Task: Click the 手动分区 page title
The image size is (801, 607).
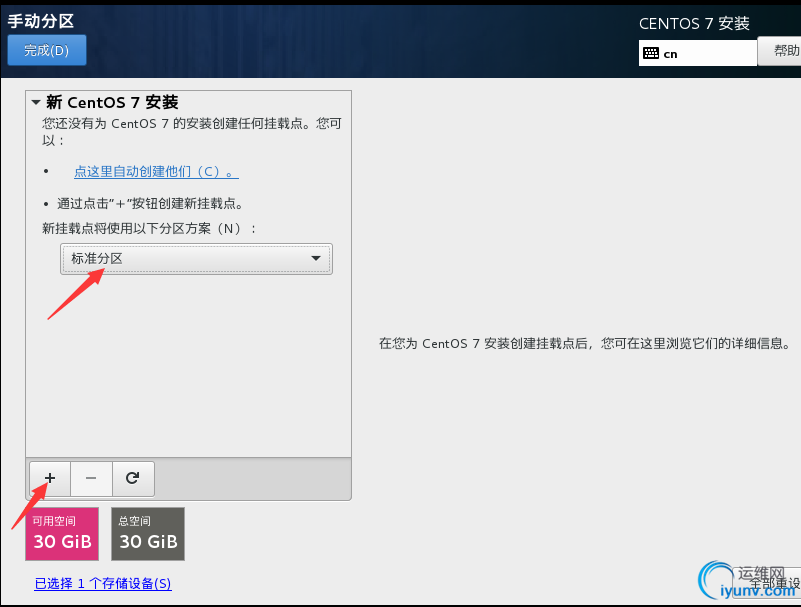Action: pos(41,21)
